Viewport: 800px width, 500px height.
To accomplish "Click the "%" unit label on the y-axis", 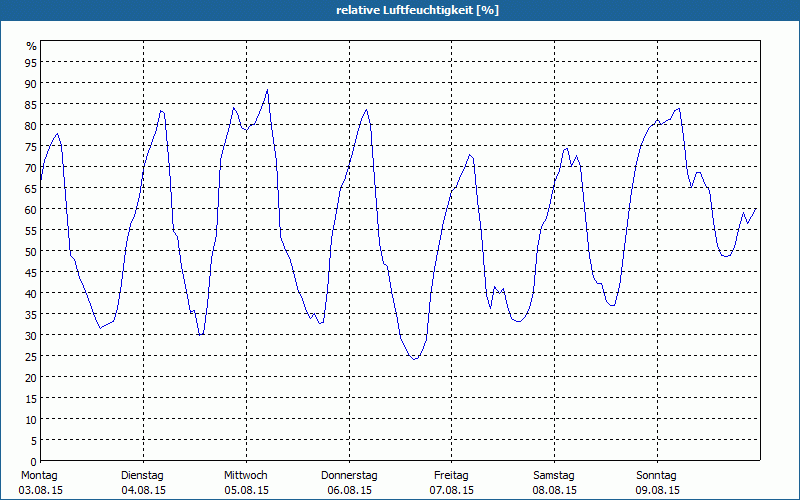I will 31,46.
